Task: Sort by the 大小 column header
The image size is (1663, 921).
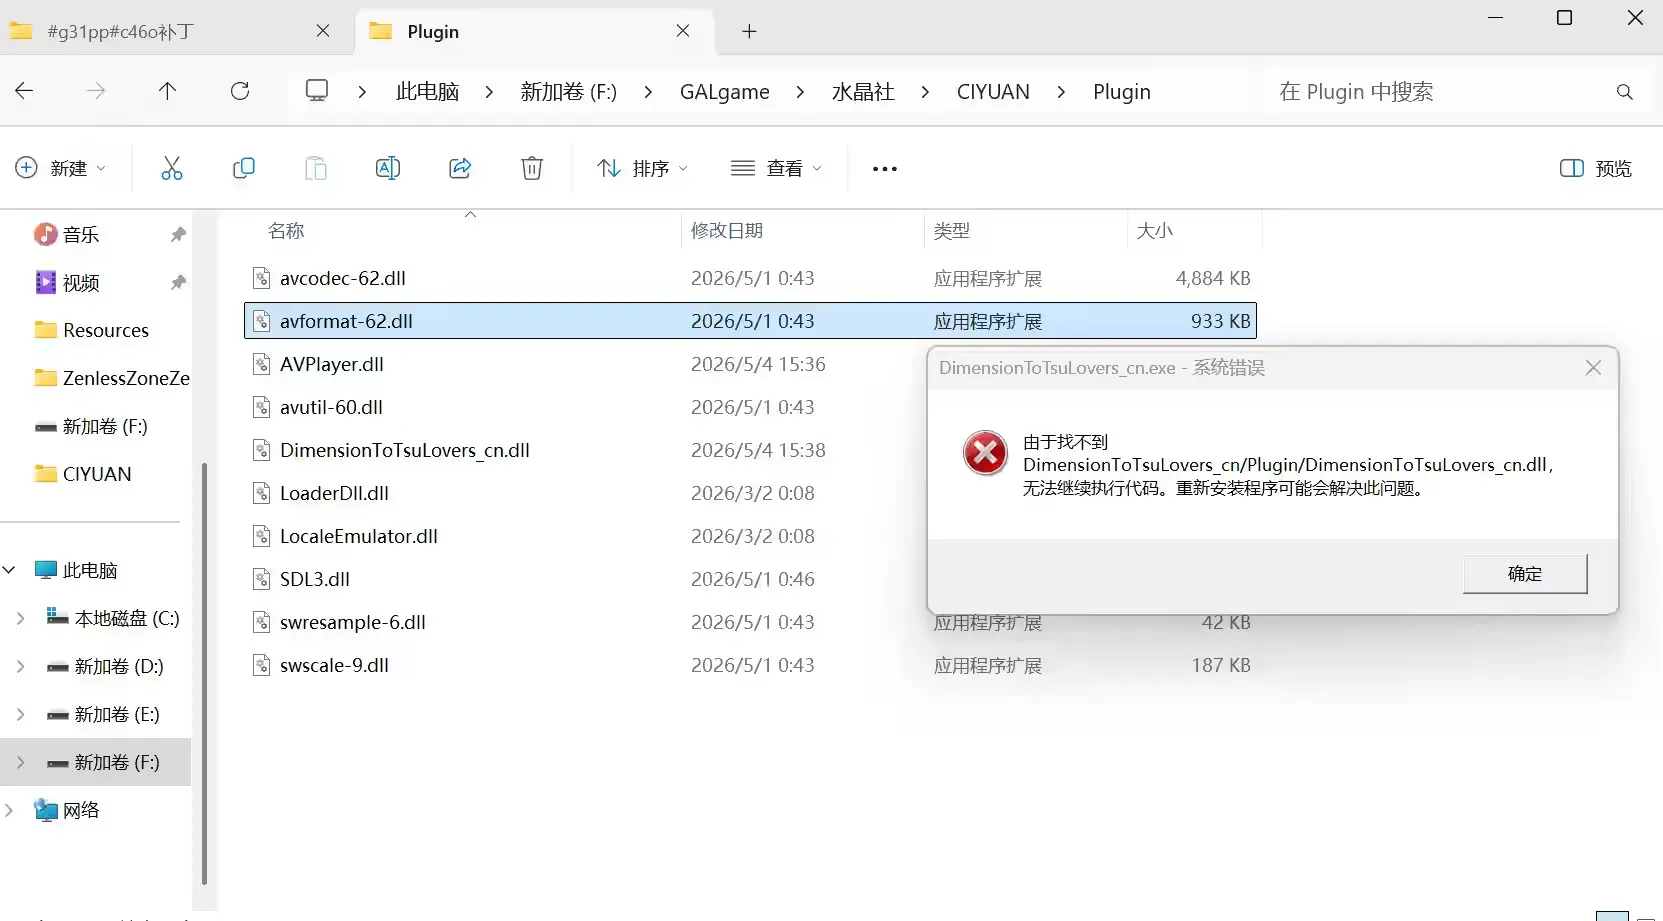Action: tap(1154, 231)
